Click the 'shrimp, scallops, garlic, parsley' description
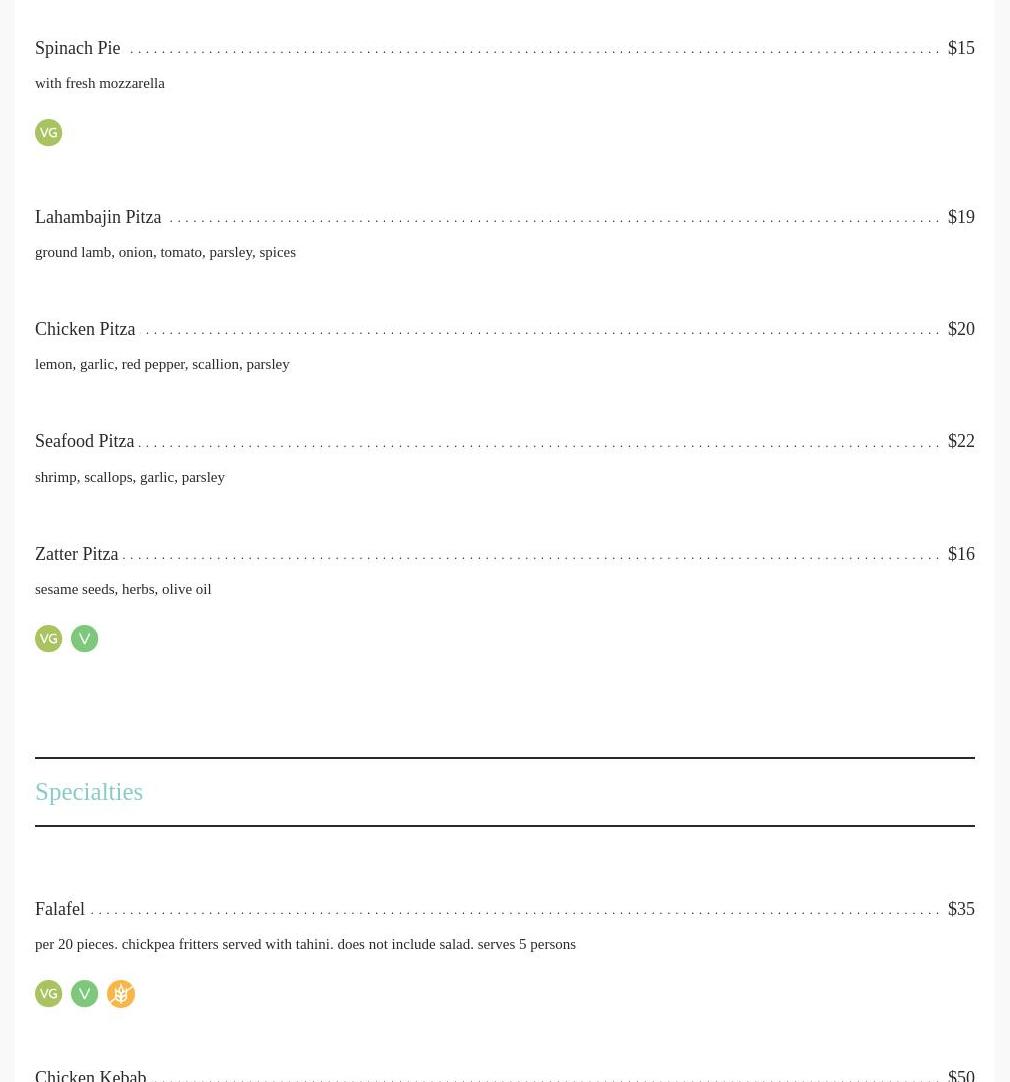Viewport: 1010px width, 1082px height. (130, 477)
